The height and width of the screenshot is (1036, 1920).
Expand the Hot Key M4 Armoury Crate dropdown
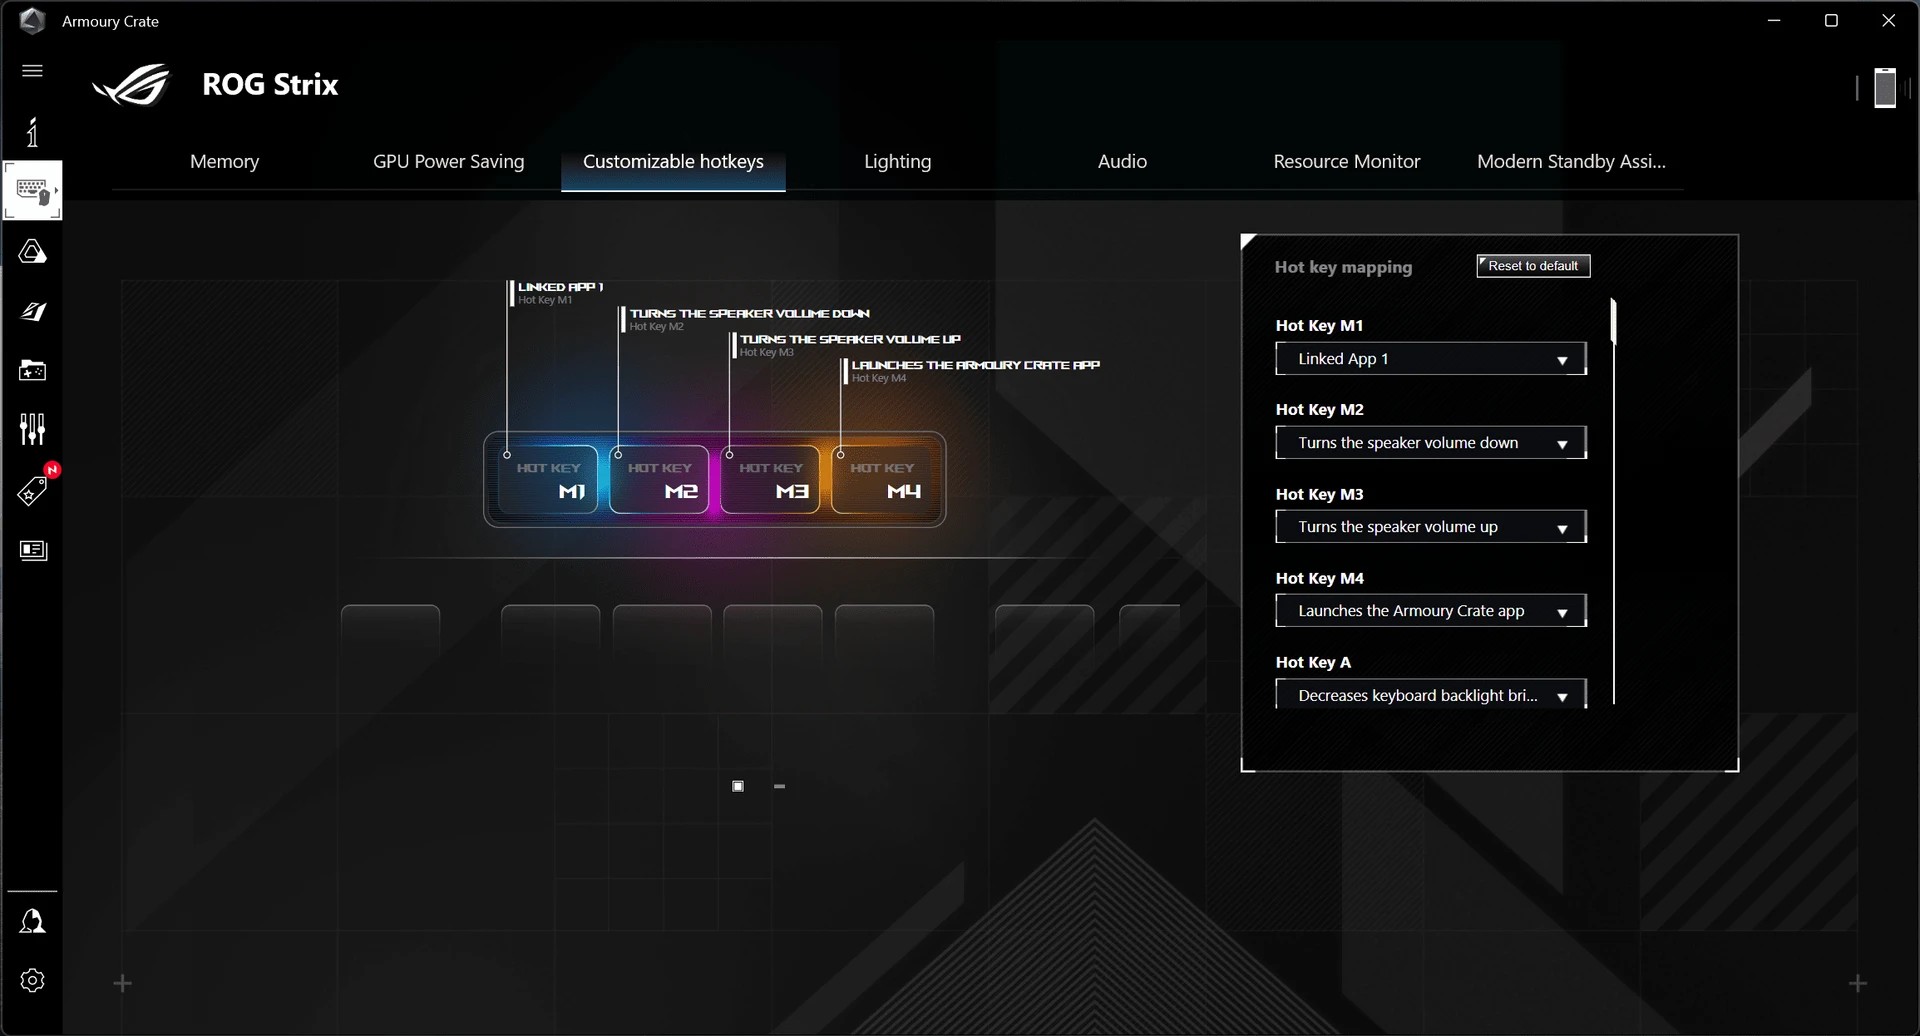[x=1430, y=611]
